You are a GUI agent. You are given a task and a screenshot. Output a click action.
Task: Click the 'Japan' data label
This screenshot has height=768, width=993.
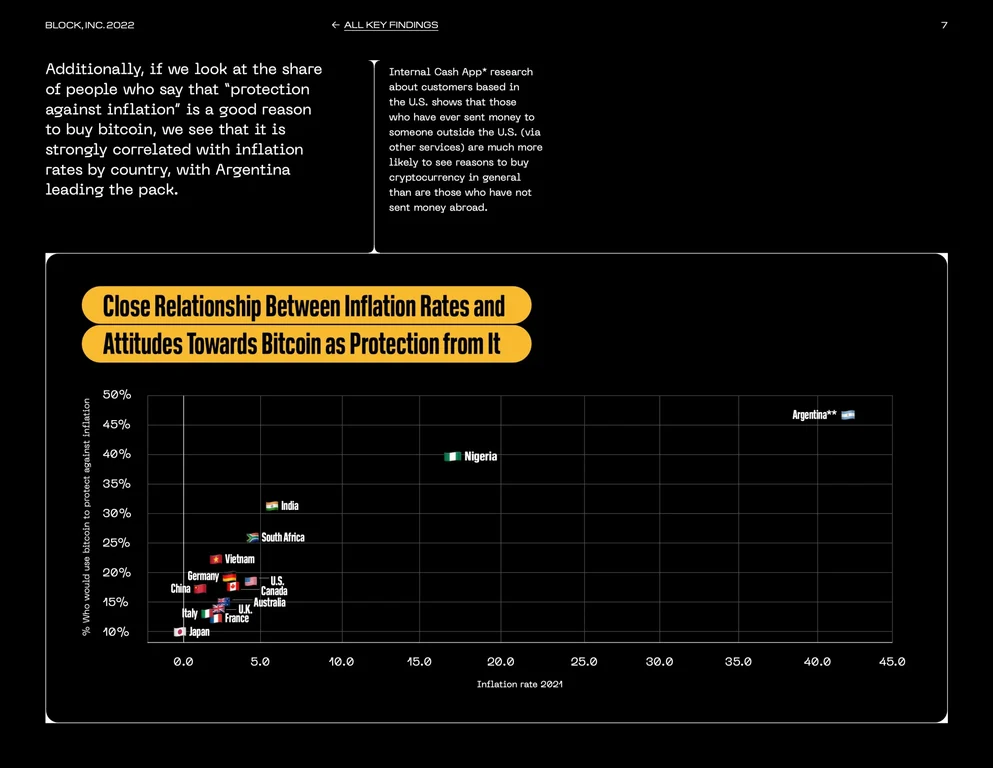199,632
